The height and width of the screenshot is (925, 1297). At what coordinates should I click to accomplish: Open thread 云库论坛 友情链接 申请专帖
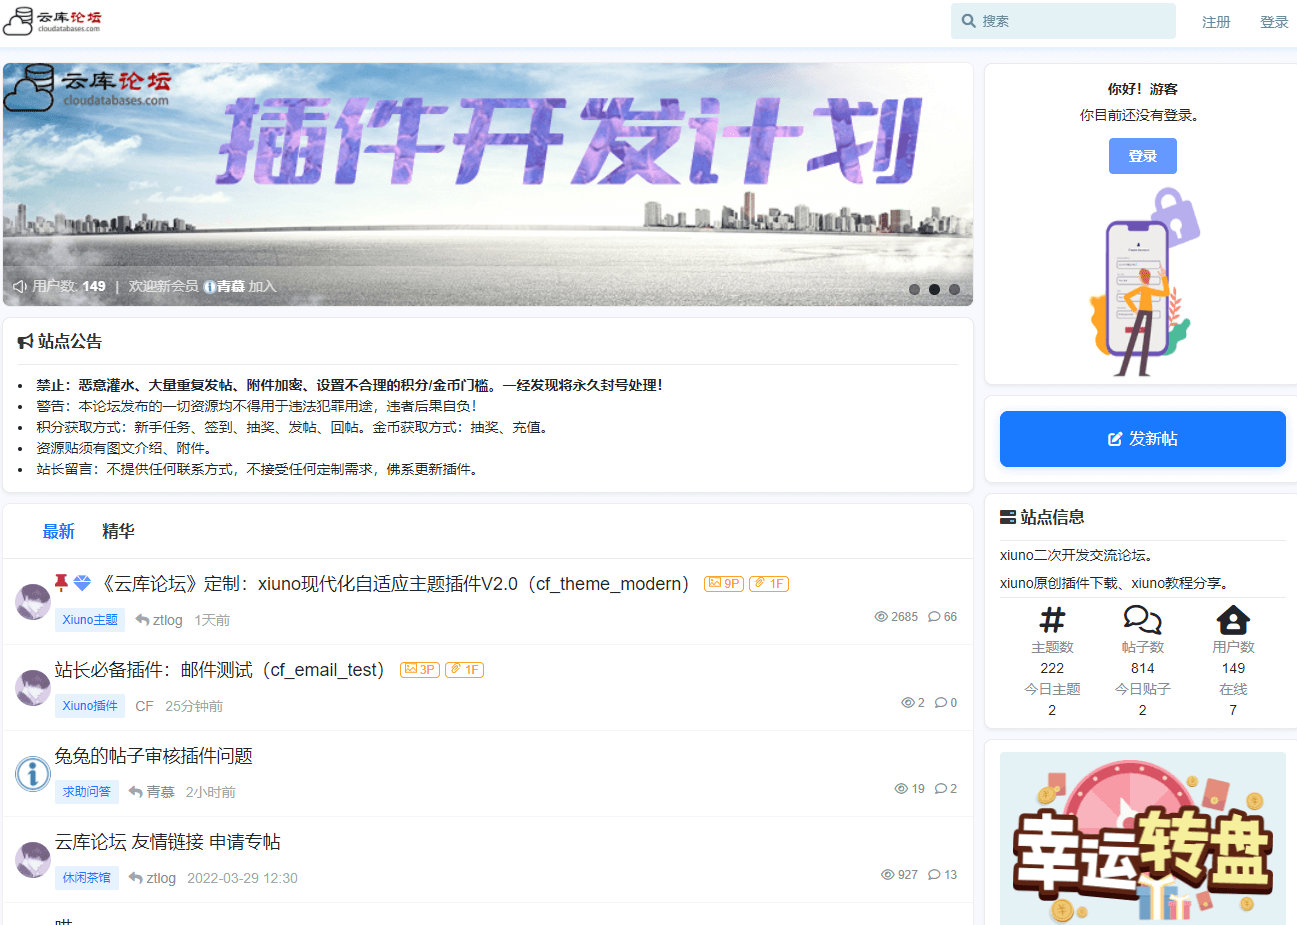tap(167, 842)
